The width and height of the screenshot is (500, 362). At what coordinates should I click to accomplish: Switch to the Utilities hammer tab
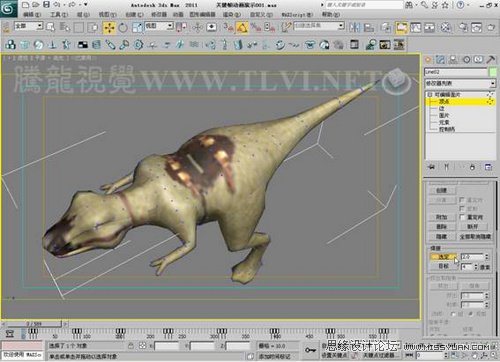(x=491, y=60)
